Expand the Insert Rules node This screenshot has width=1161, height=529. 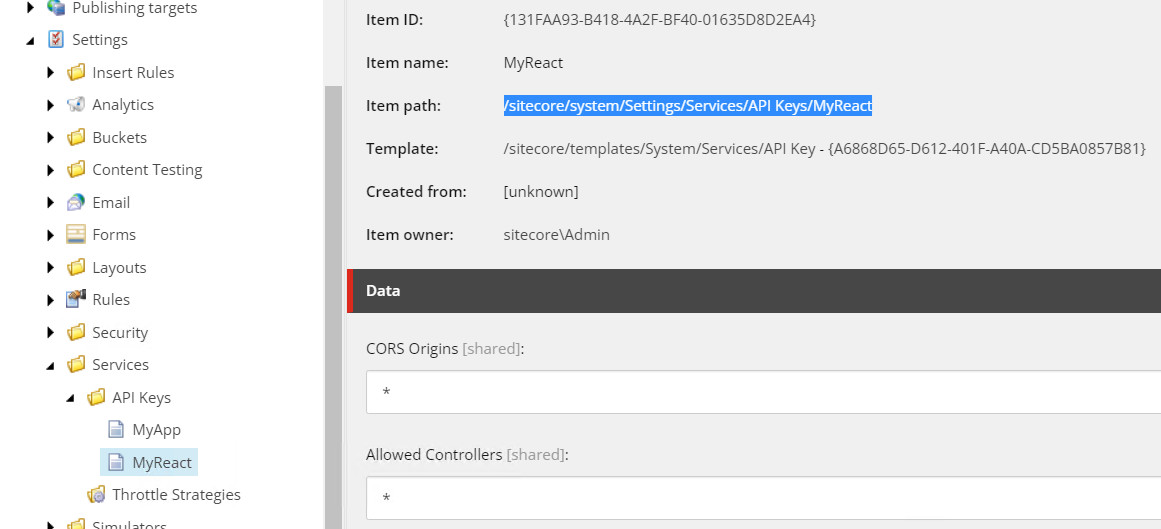(x=50, y=73)
